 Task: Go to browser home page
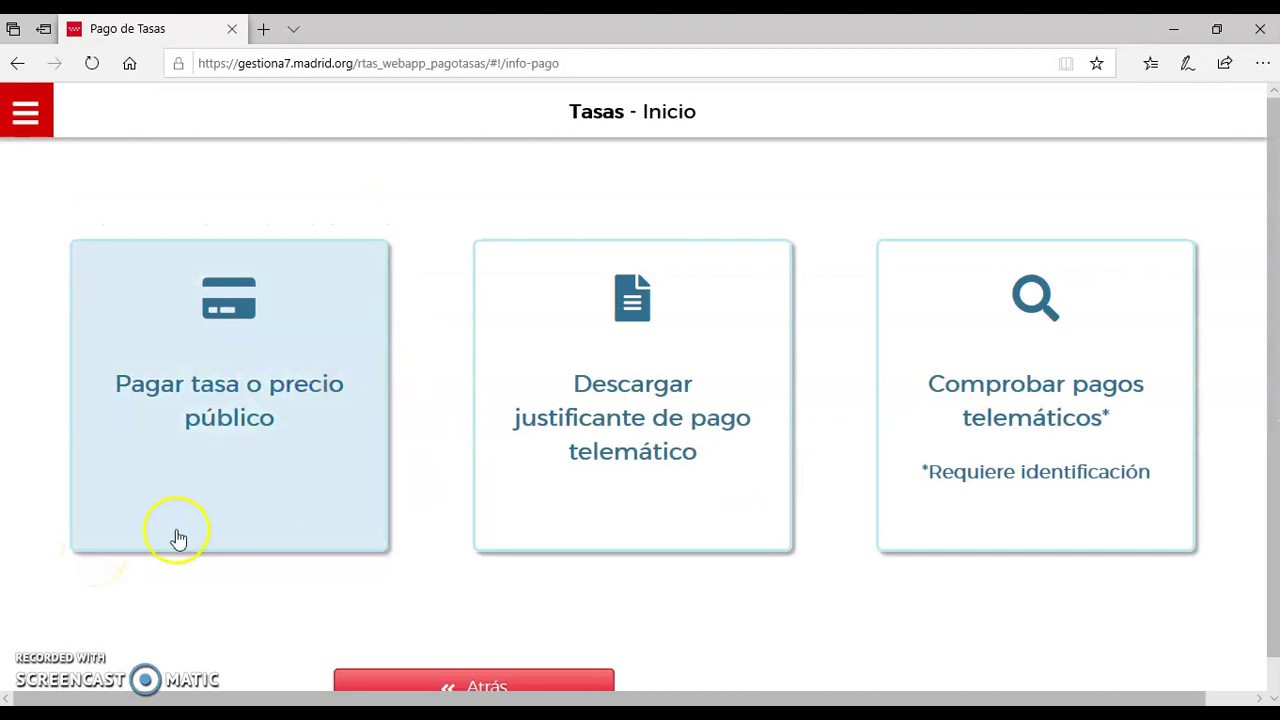[x=129, y=63]
